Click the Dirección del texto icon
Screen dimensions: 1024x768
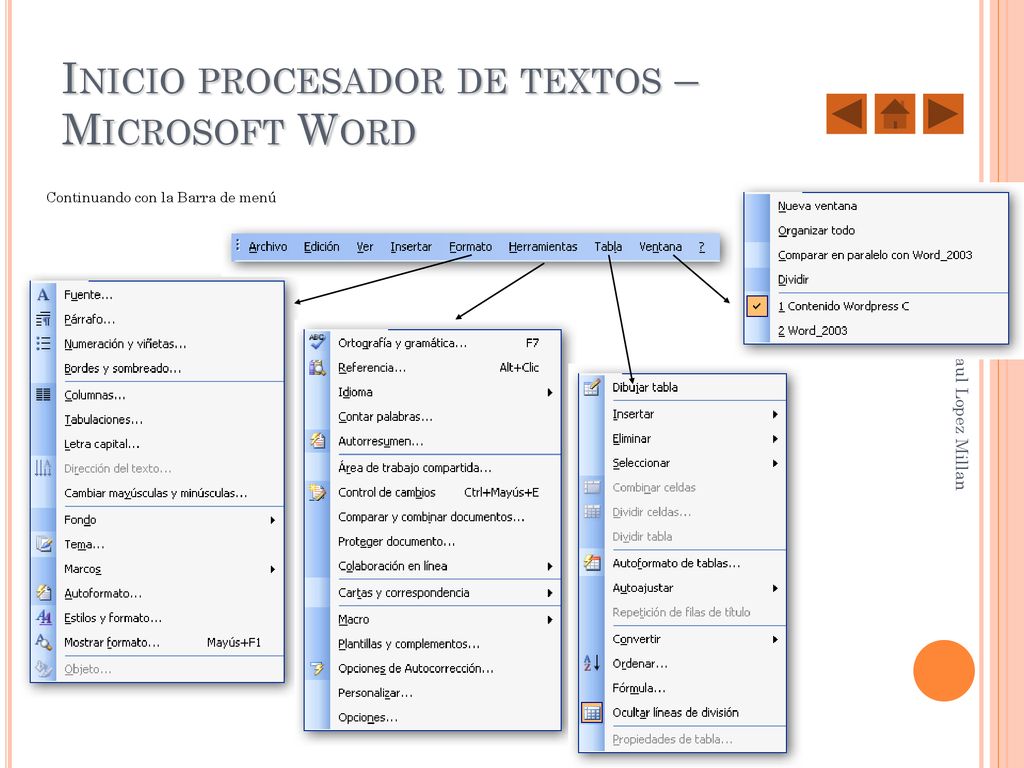click(43, 468)
